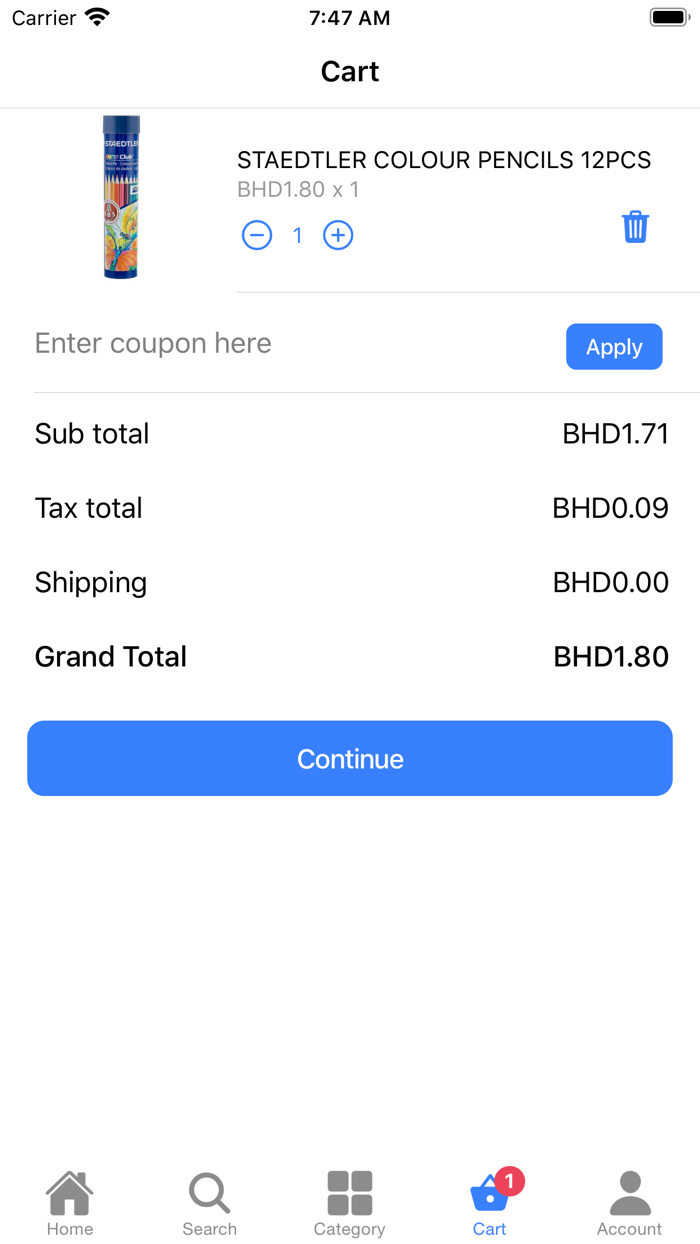Go to the Category tab
Viewport: 700px width, 1244px height.
click(350, 1204)
